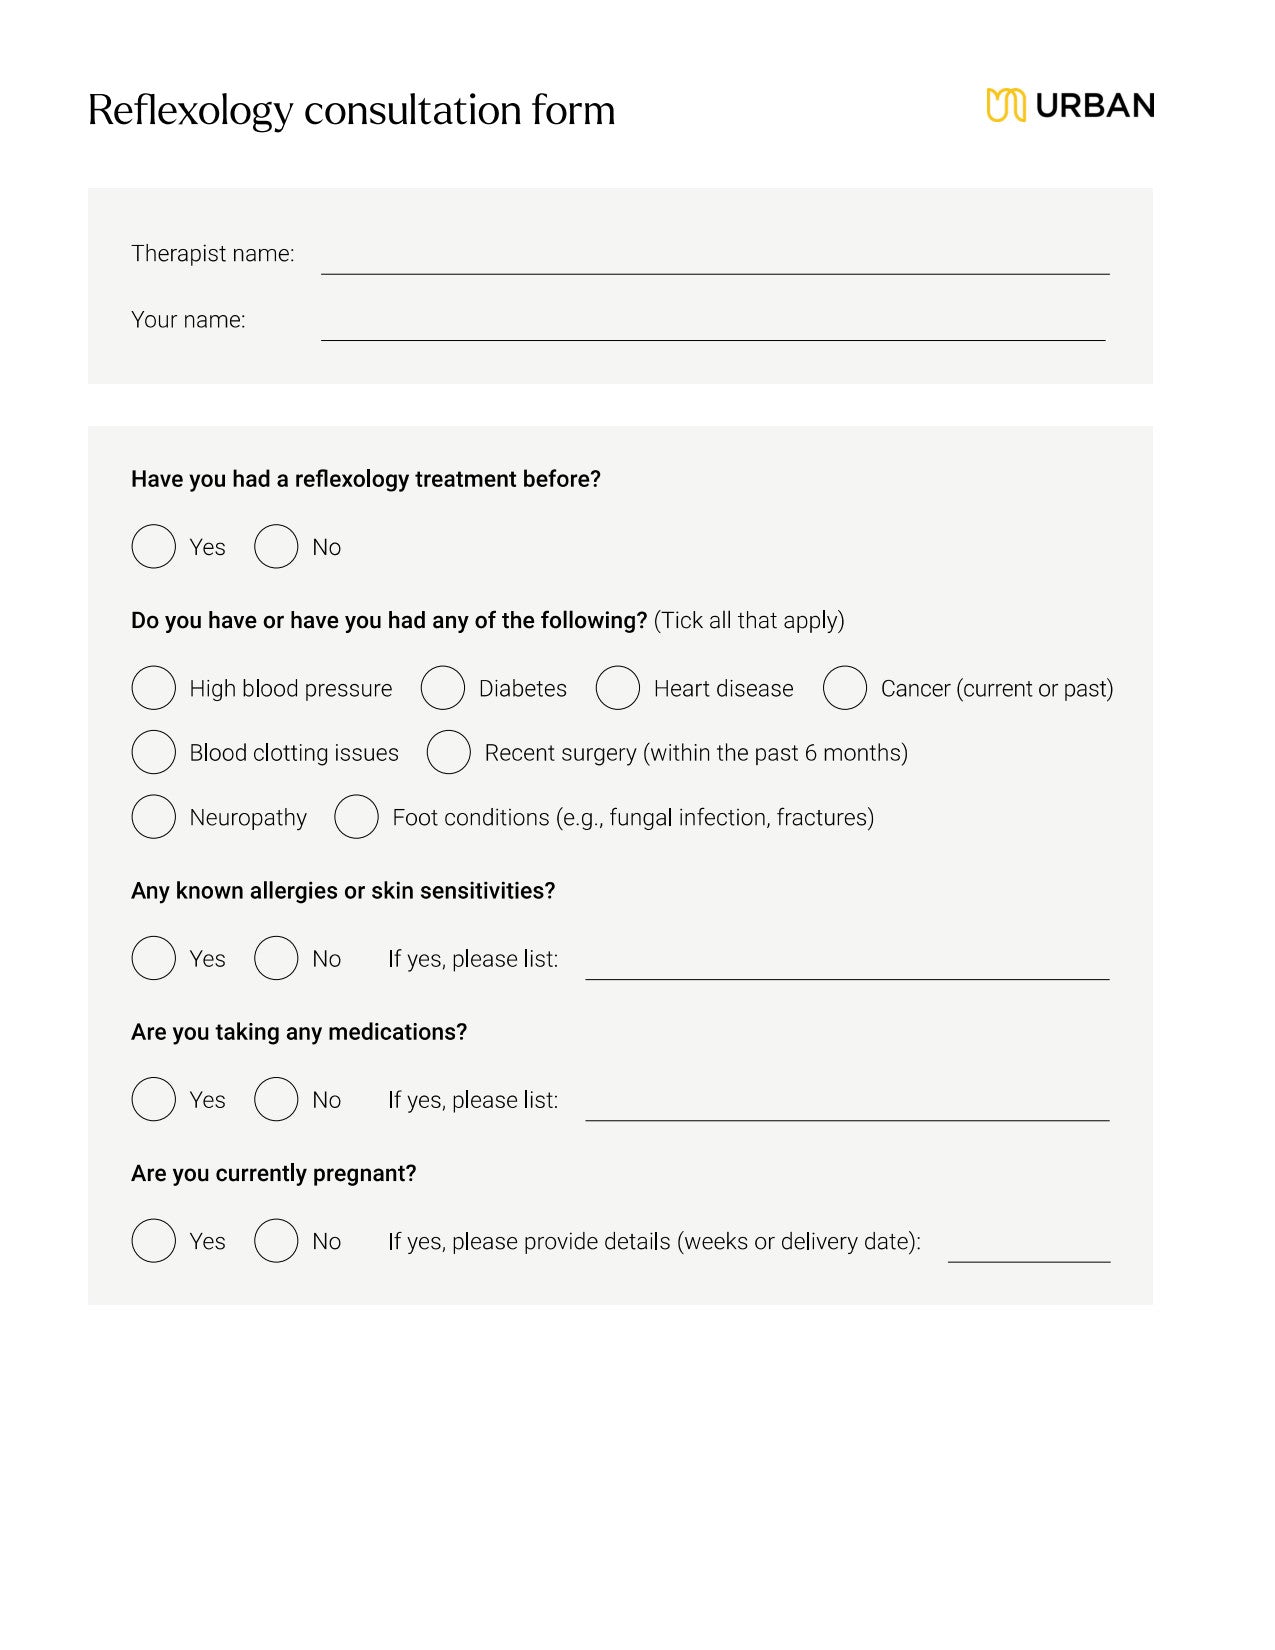The width and height of the screenshot is (1275, 1650).
Task: Tick the Neuropathy circle
Action: click(x=154, y=817)
